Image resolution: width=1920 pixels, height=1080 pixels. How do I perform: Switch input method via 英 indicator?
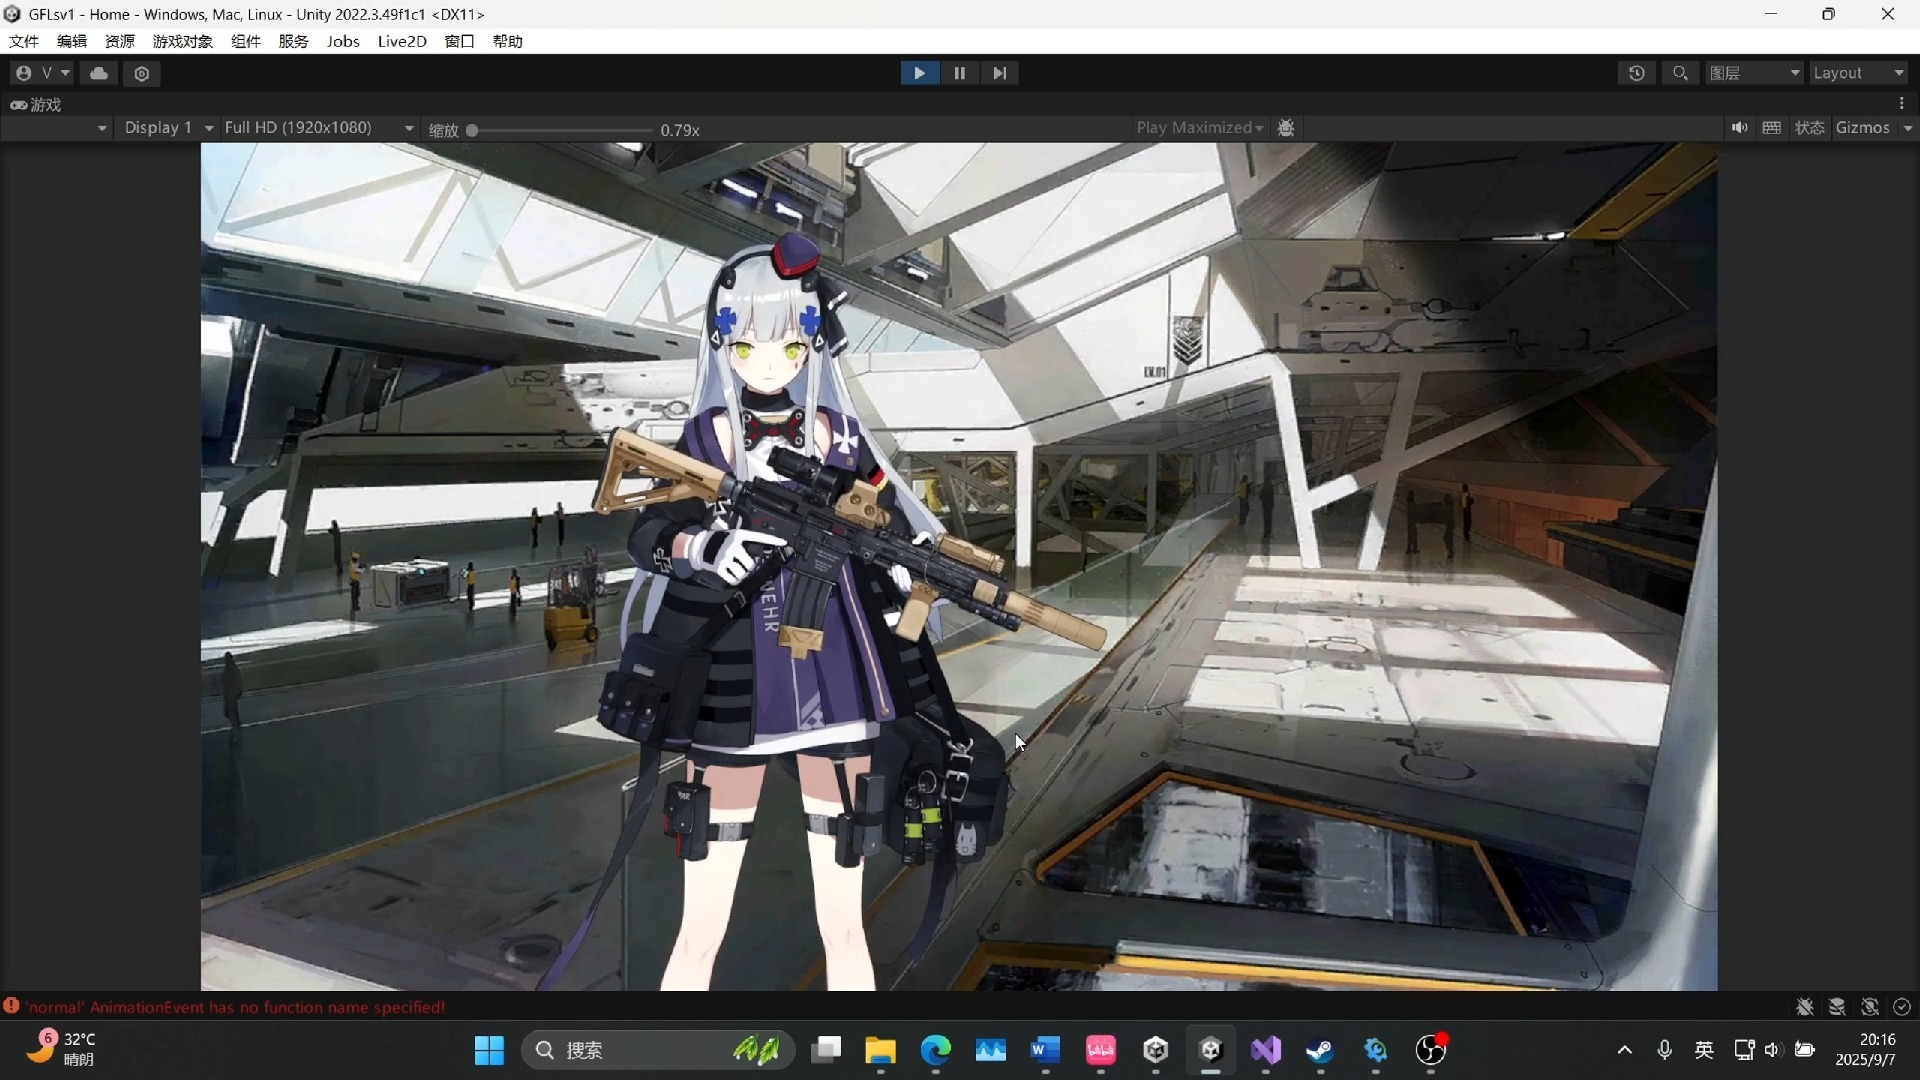point(1705,1050)
